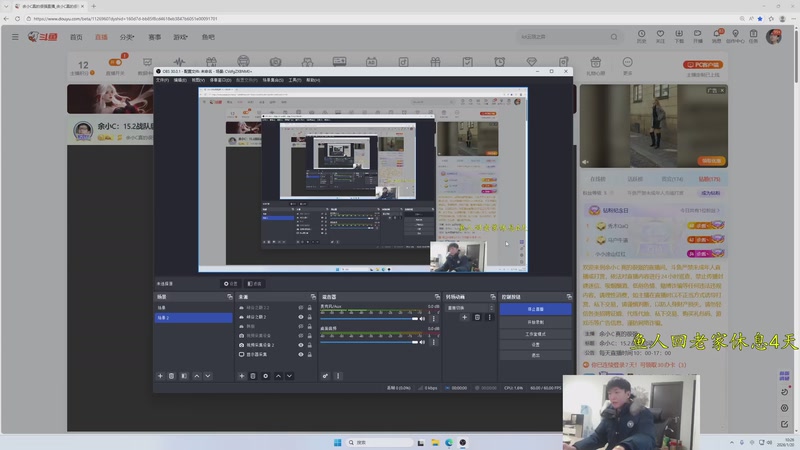Open audio mixer advanced settings gear
Viewport: 800px width, 450px height.
(326, 376)
